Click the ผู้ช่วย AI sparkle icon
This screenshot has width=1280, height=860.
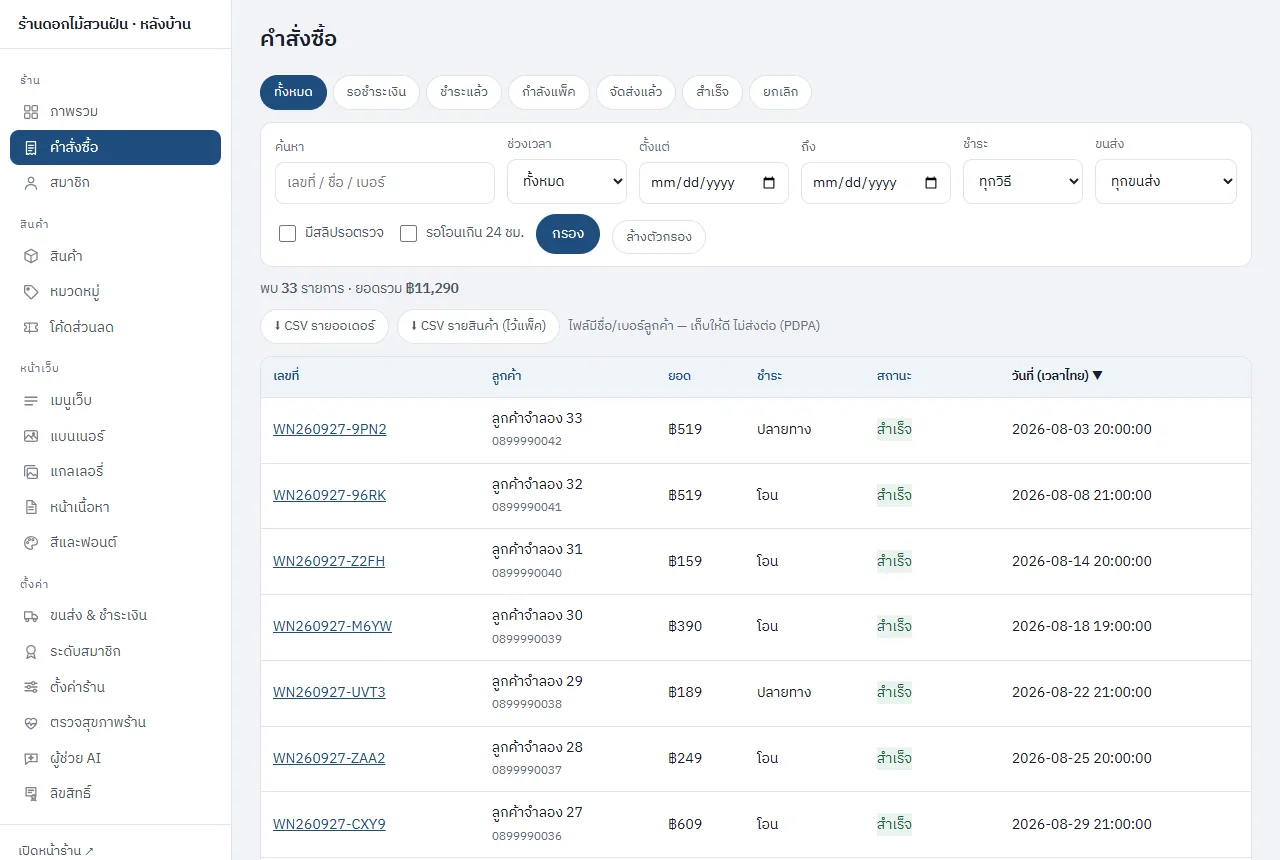tap(31, 759)
